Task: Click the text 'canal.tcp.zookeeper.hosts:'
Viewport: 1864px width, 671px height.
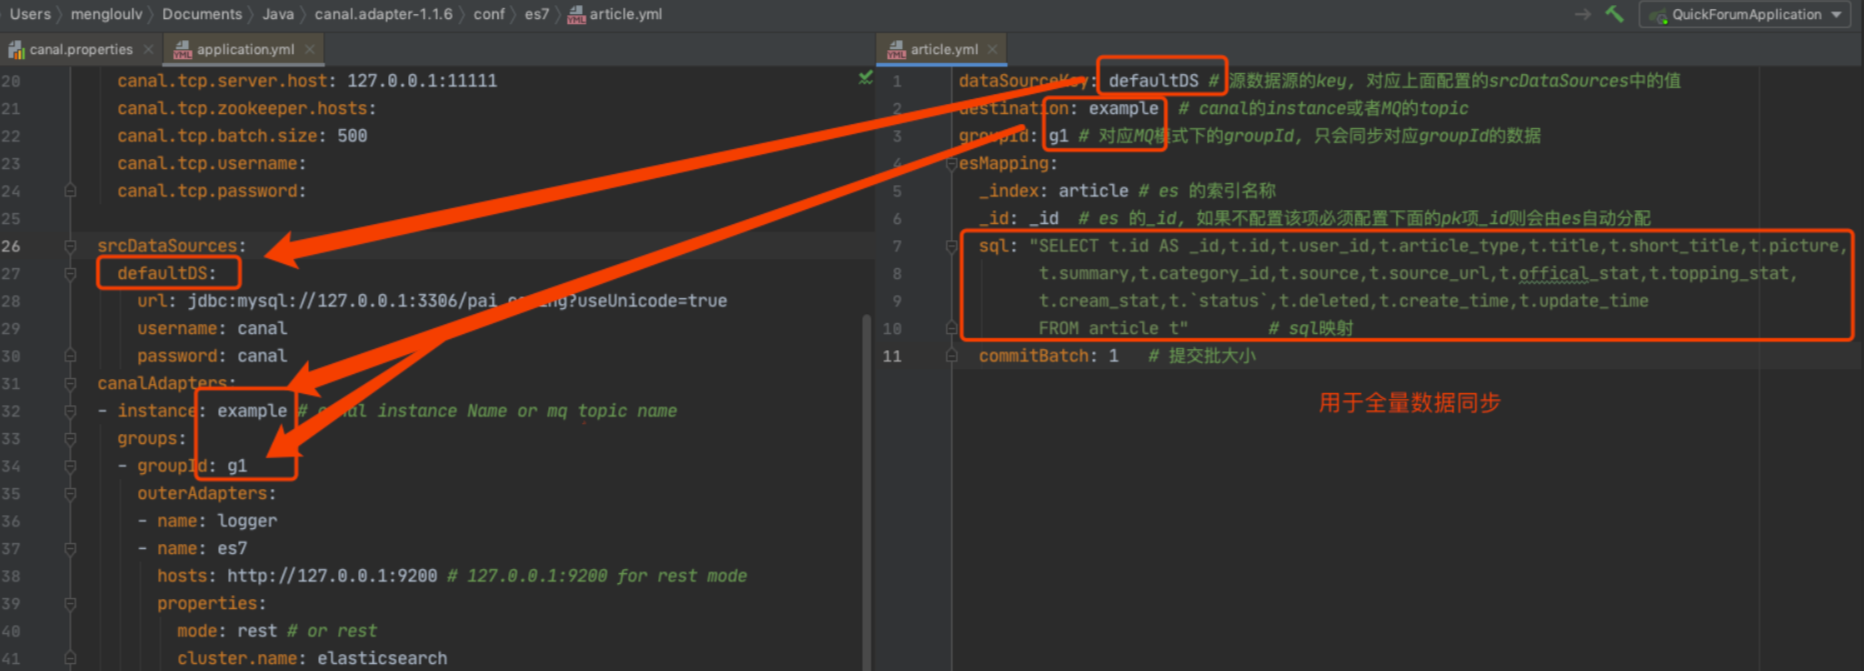Action: [x=247, y=108]
